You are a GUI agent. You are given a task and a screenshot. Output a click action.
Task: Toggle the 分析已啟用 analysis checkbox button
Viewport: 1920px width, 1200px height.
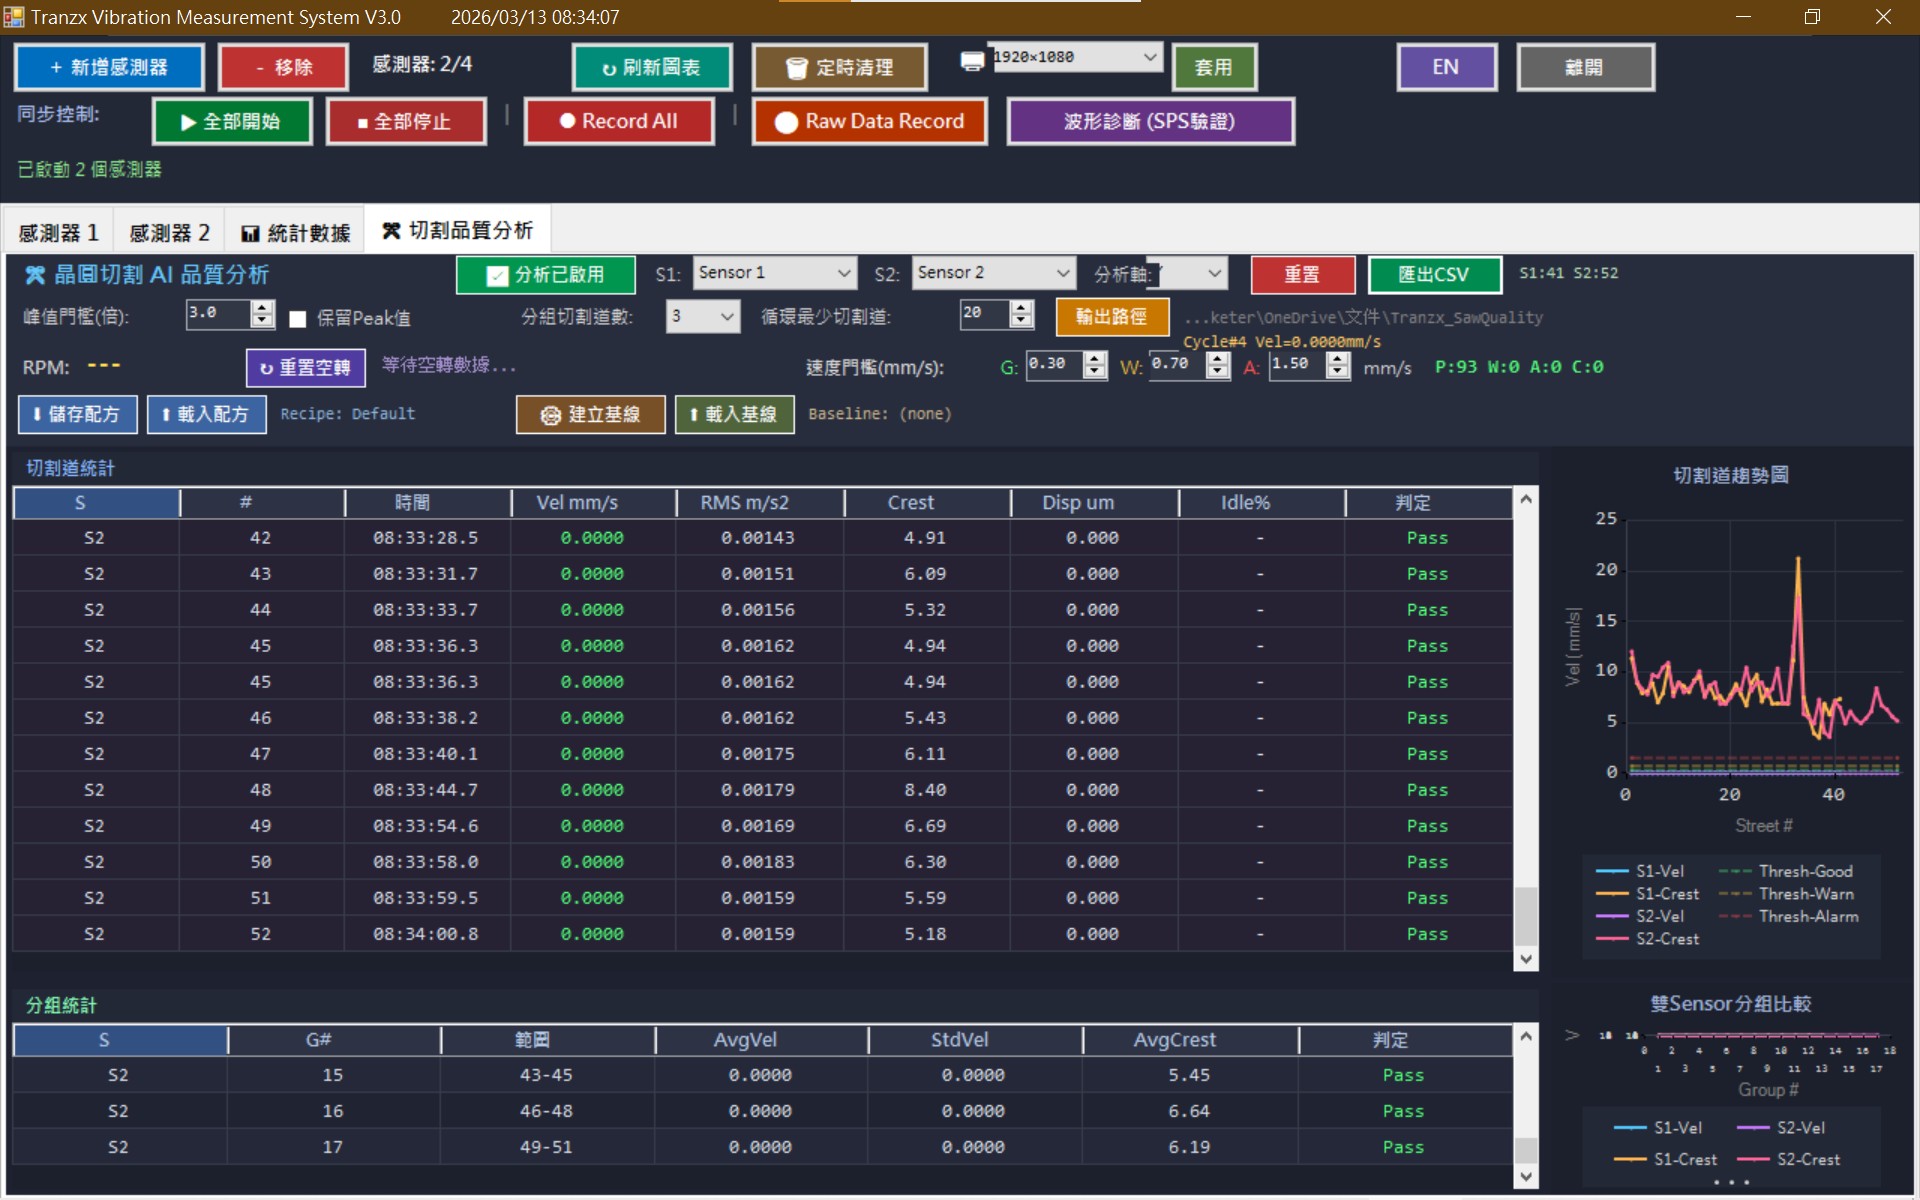point(545,275)
